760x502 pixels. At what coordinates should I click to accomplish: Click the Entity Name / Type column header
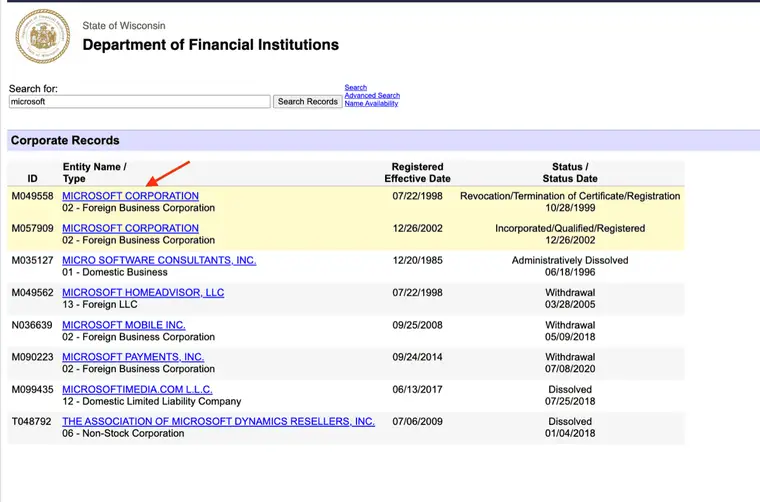(95, 173)
